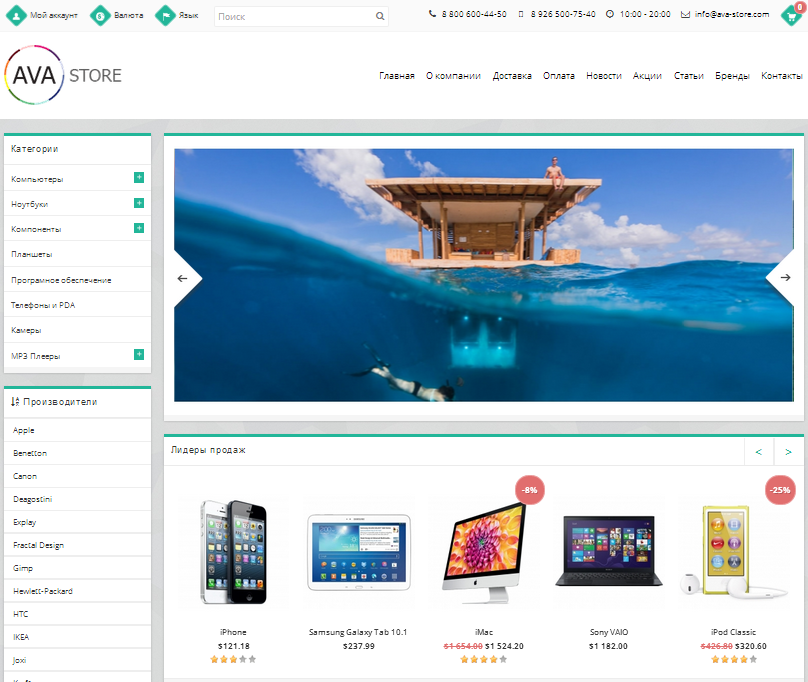808x682 pixels.
Task: Select HTC manufacturer
Action: [21, 614]
